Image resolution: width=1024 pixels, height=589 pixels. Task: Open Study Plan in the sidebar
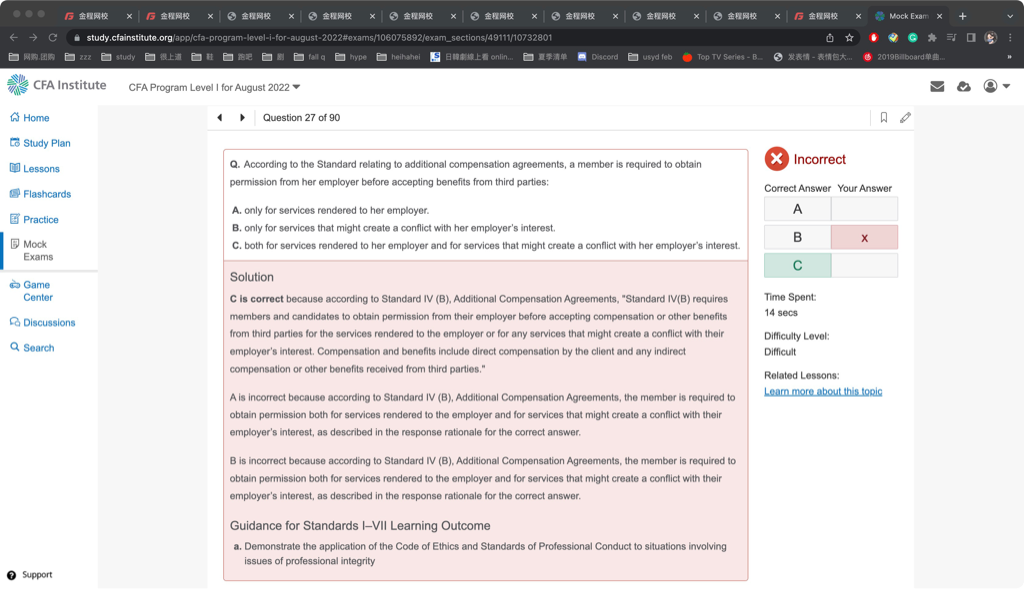(40, 143)
